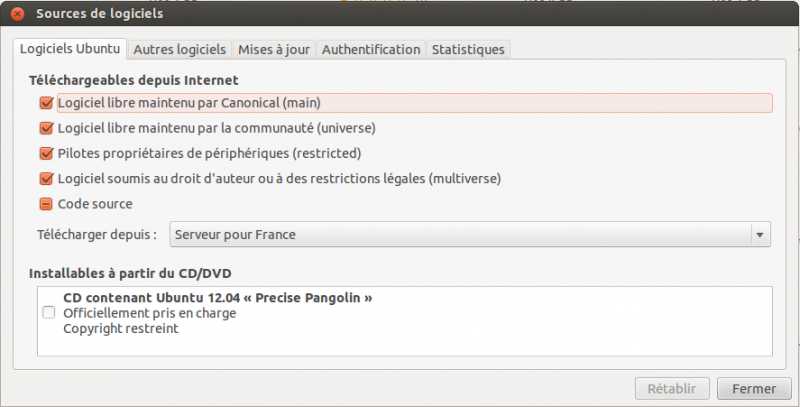Select the Logiciels Ubuntu tab
The height and width of the screenshot is (407, 800).
coord(71,49)
